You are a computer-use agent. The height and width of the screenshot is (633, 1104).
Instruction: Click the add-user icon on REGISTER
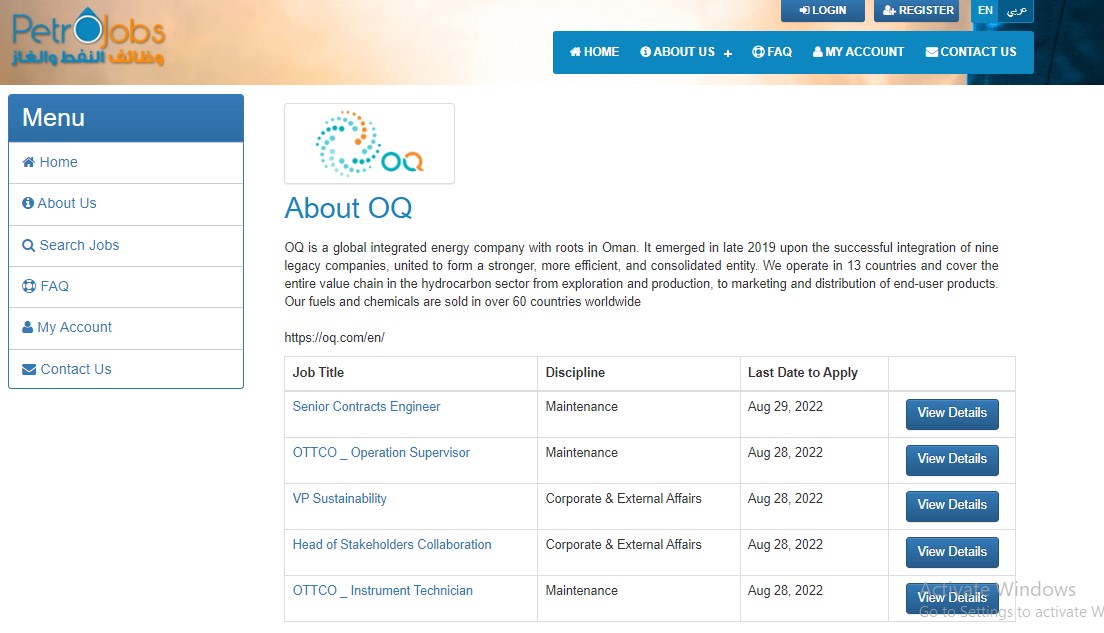point(889,11)
